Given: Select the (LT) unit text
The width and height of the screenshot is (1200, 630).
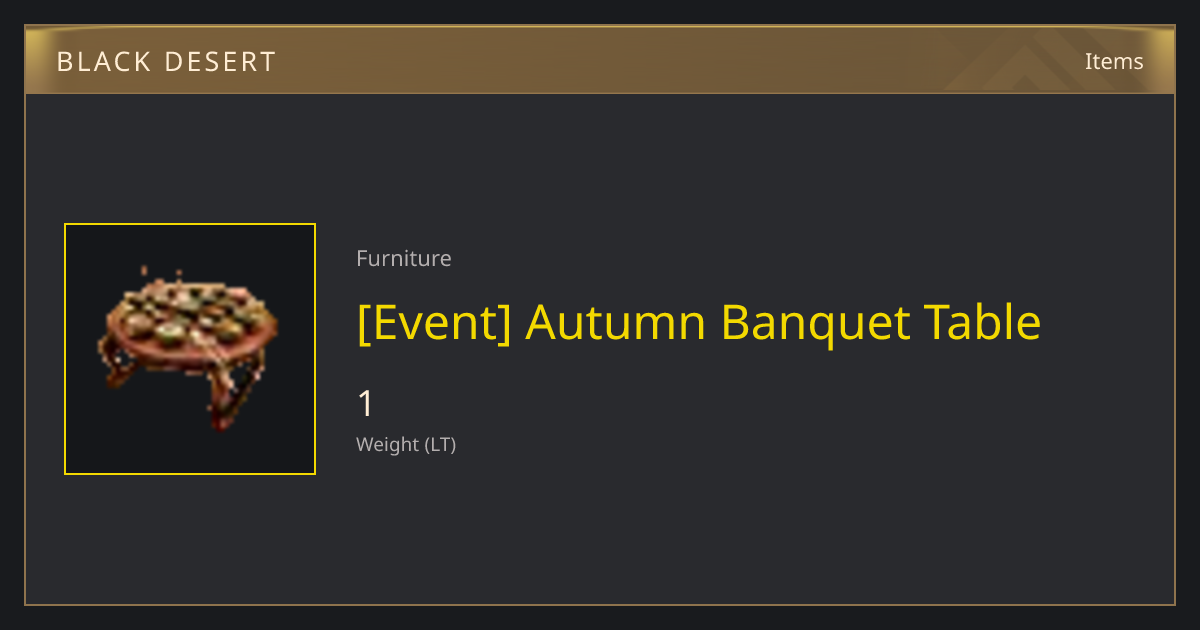Looking at the screenshot, I should pyautogui.click(x=441, y=444).
